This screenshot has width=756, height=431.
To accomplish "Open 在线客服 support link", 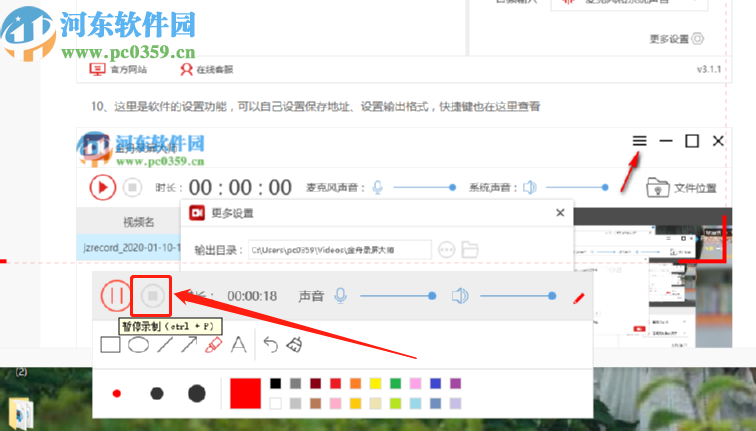I will [206, 69].
